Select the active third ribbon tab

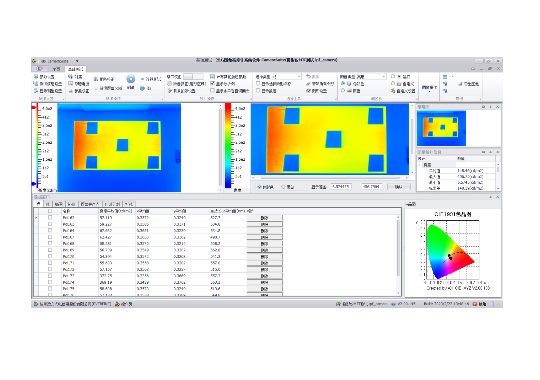click(75, 69)
